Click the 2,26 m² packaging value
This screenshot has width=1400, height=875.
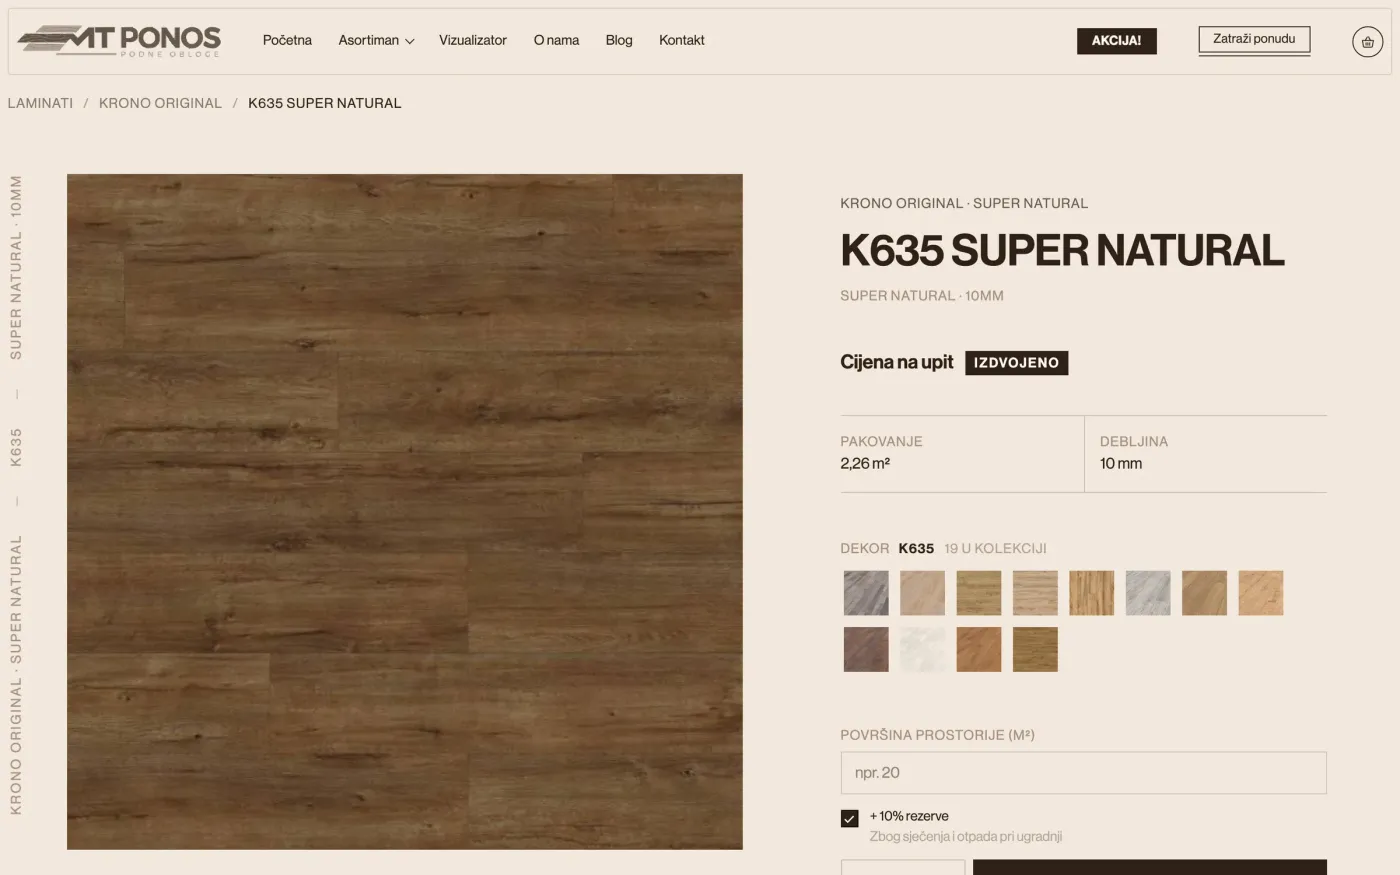pyautogui.click(x=865, y=463)
